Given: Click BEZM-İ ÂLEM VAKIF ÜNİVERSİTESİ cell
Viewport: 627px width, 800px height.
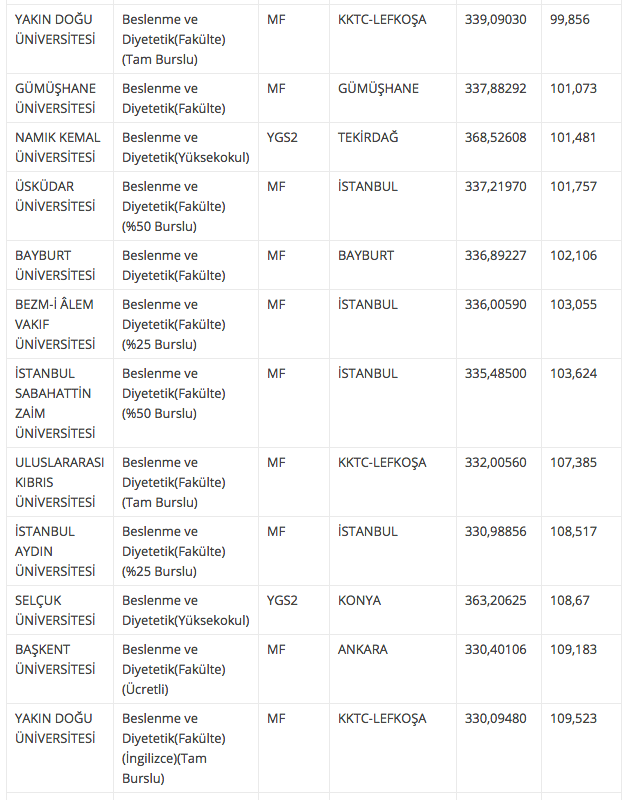Looking at the screenshot, I should [x=56, y=324].
